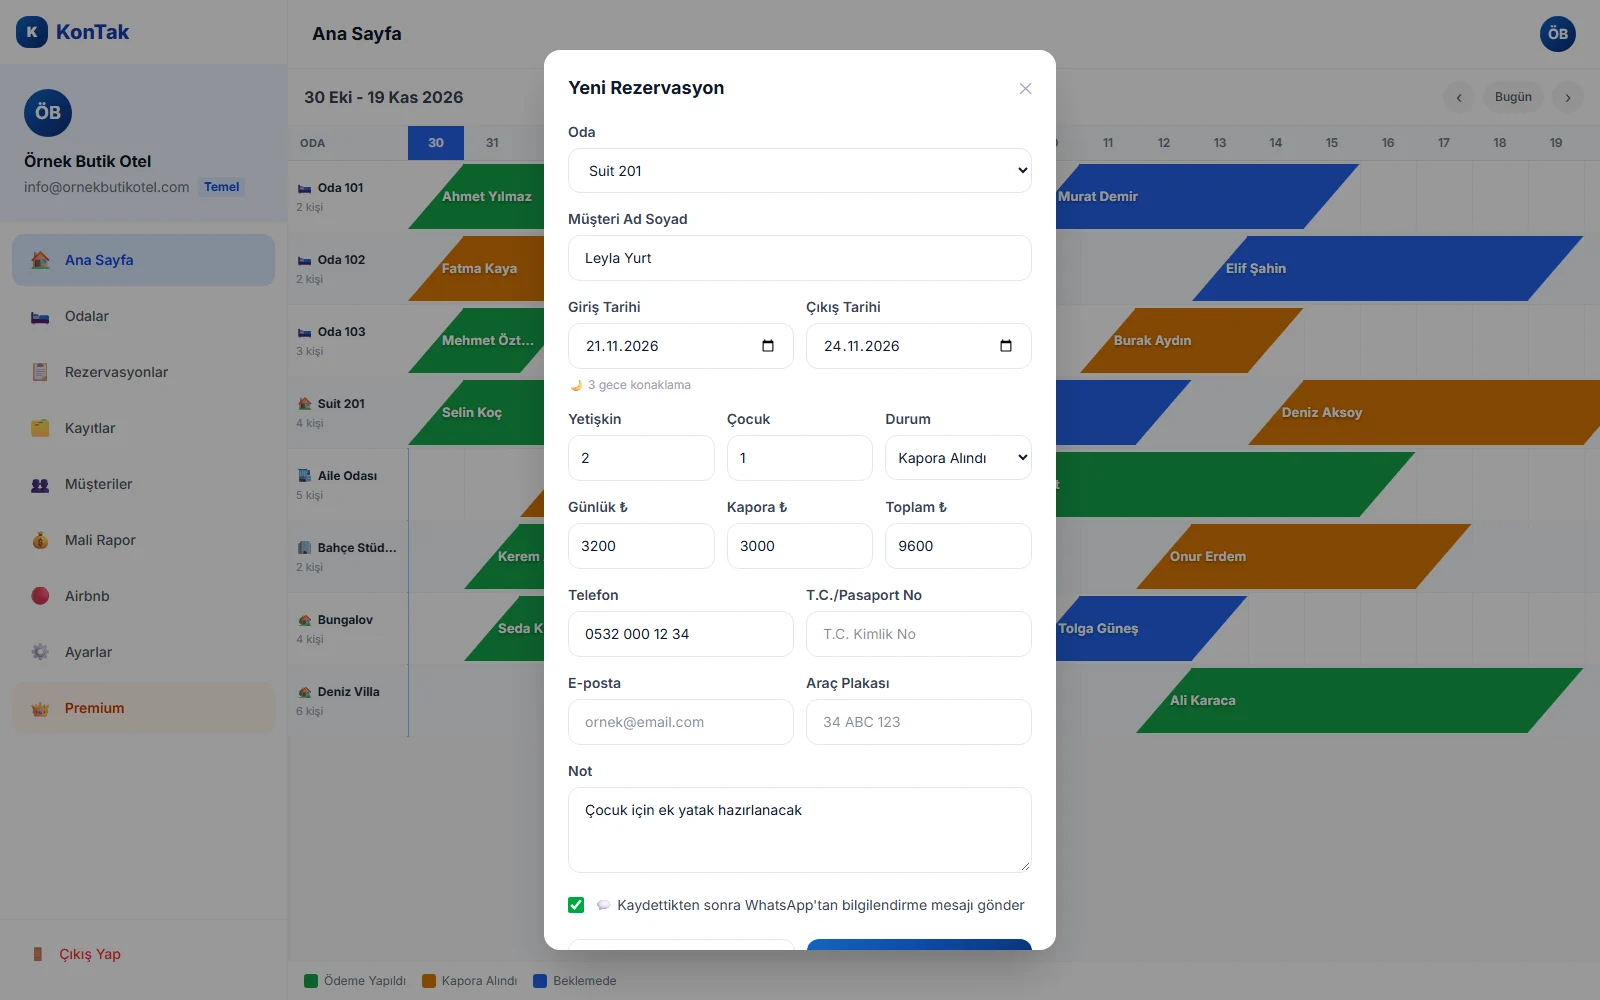Click the Müşteriler people icon
Screen dimensions: 1600x1000
point(40,484)
